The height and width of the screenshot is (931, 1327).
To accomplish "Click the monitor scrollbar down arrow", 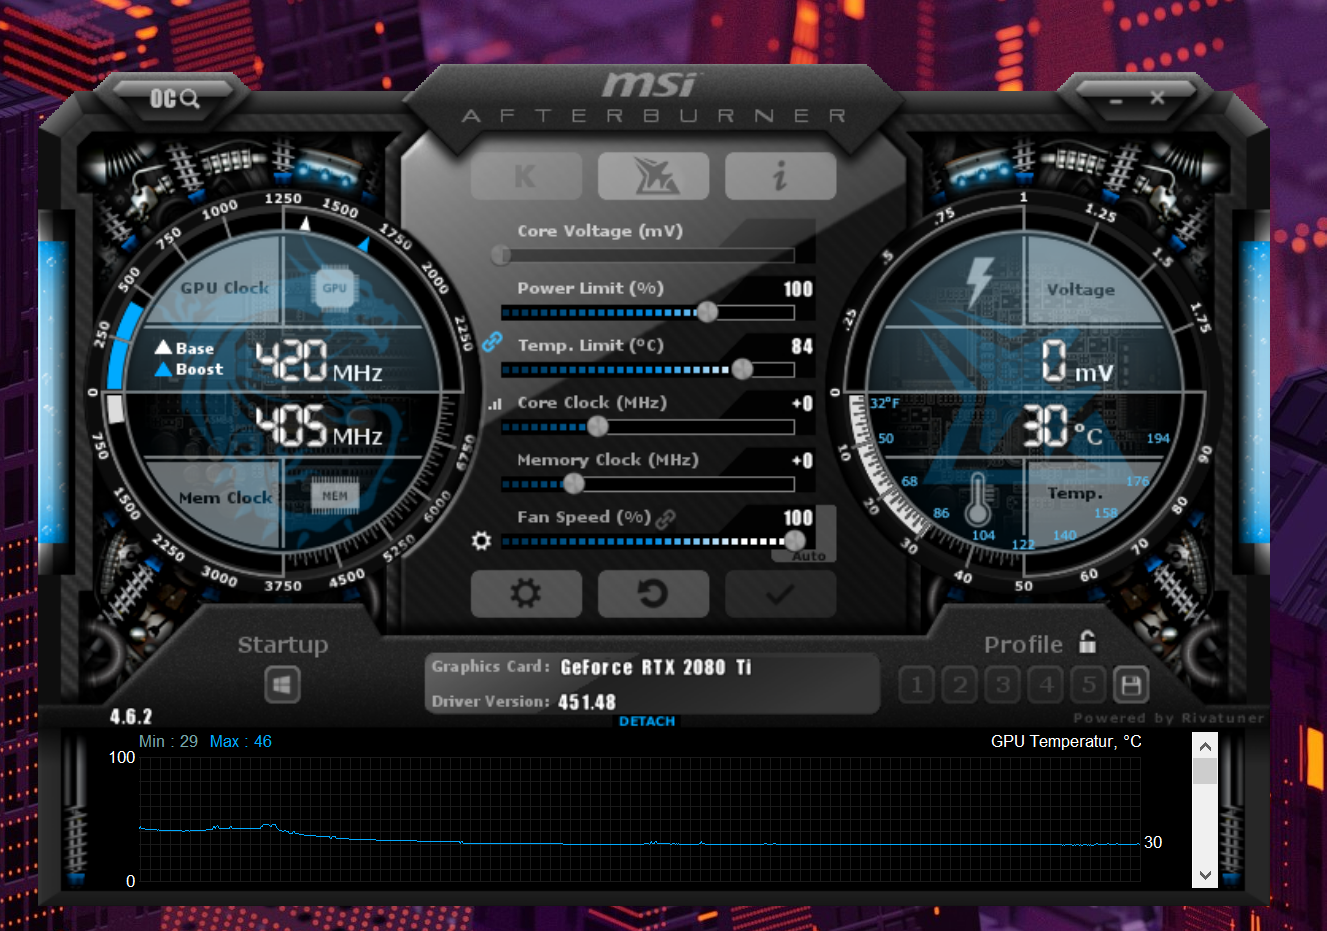I will click(x=1205, y=875).
